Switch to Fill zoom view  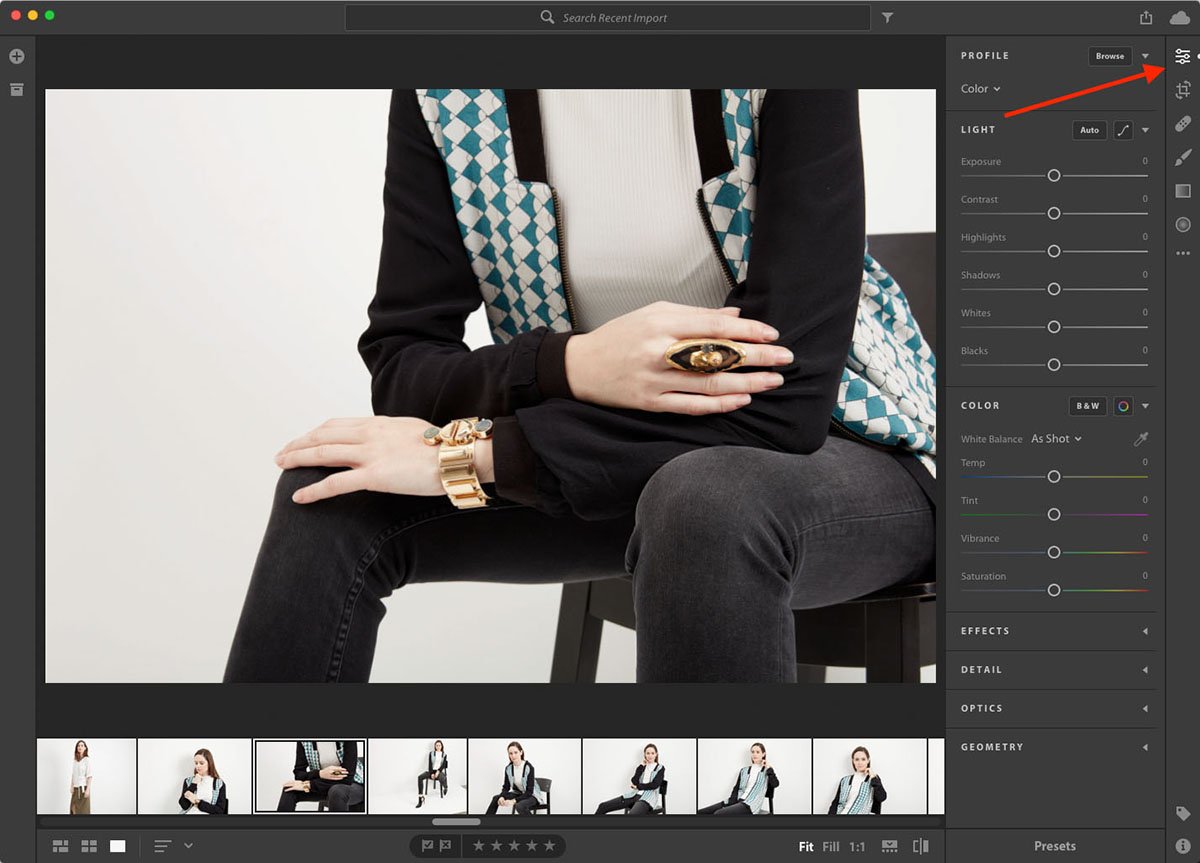[x=830, y=847]
